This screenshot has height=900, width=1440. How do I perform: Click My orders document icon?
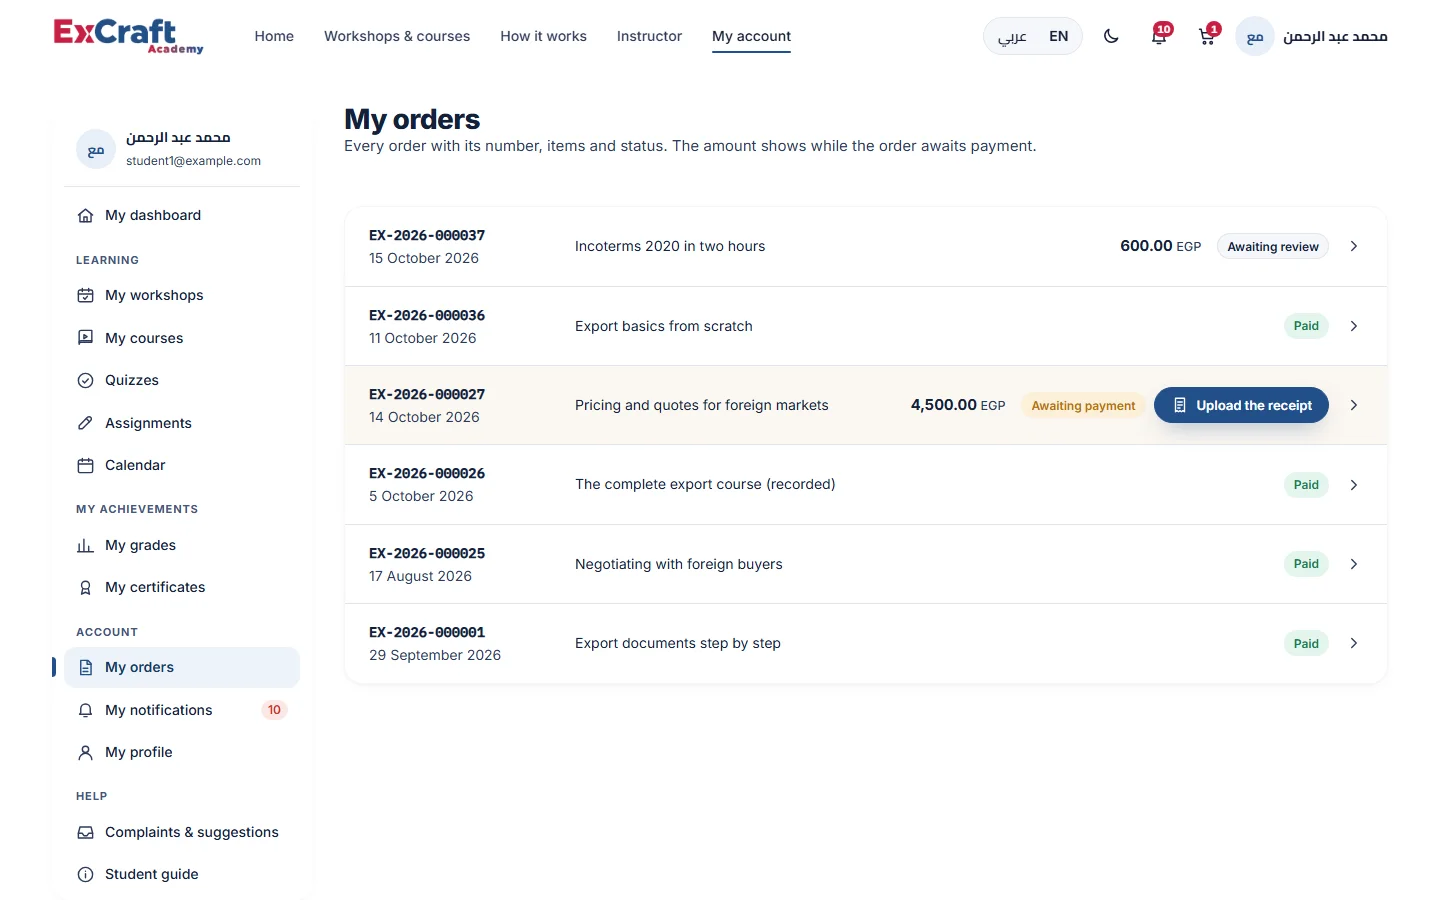click(86, 667)
